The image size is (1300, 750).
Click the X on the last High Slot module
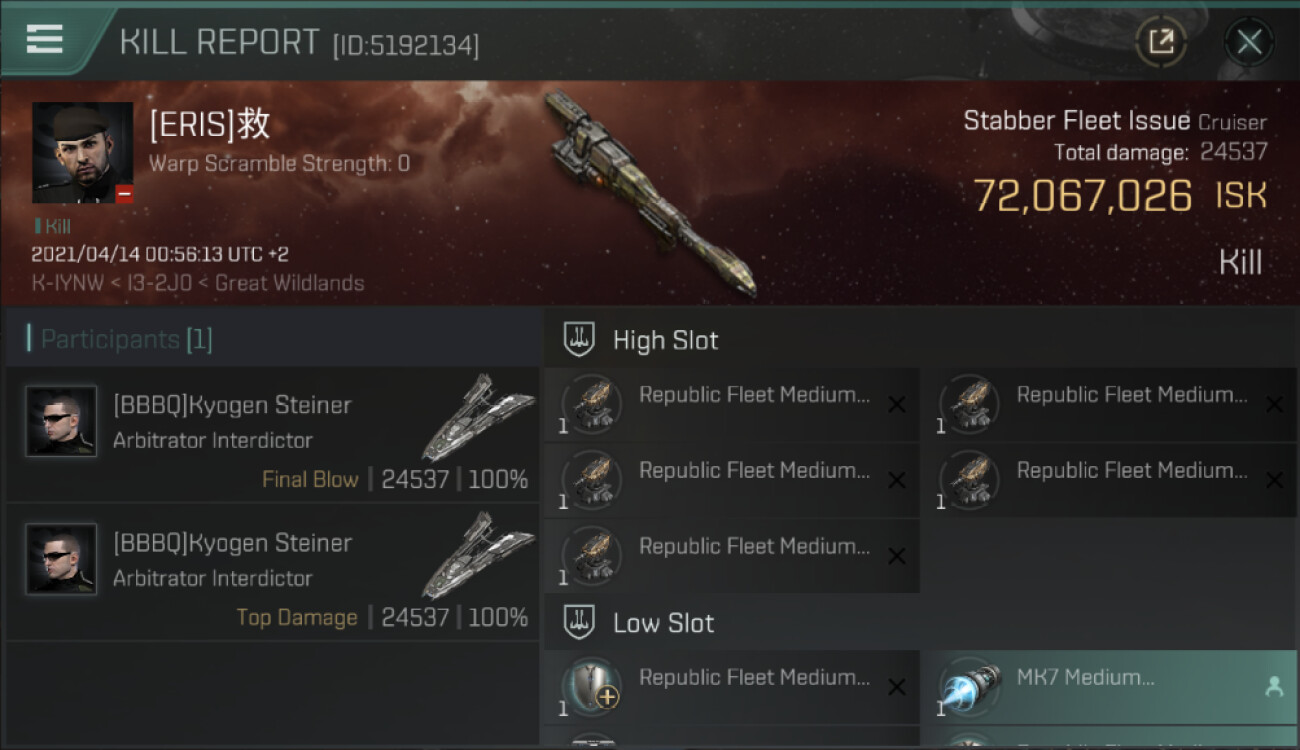pyautogui.click(x=897, y=556)
